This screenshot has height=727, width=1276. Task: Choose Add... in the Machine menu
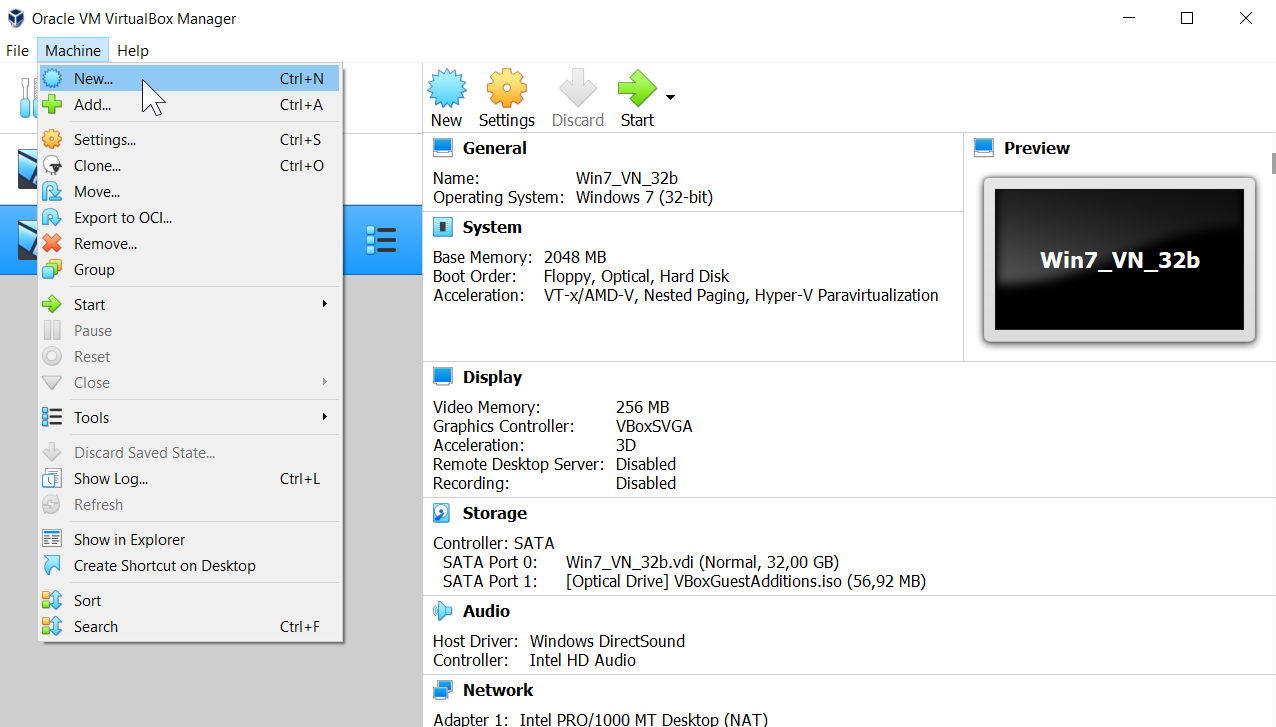point(190,104)
